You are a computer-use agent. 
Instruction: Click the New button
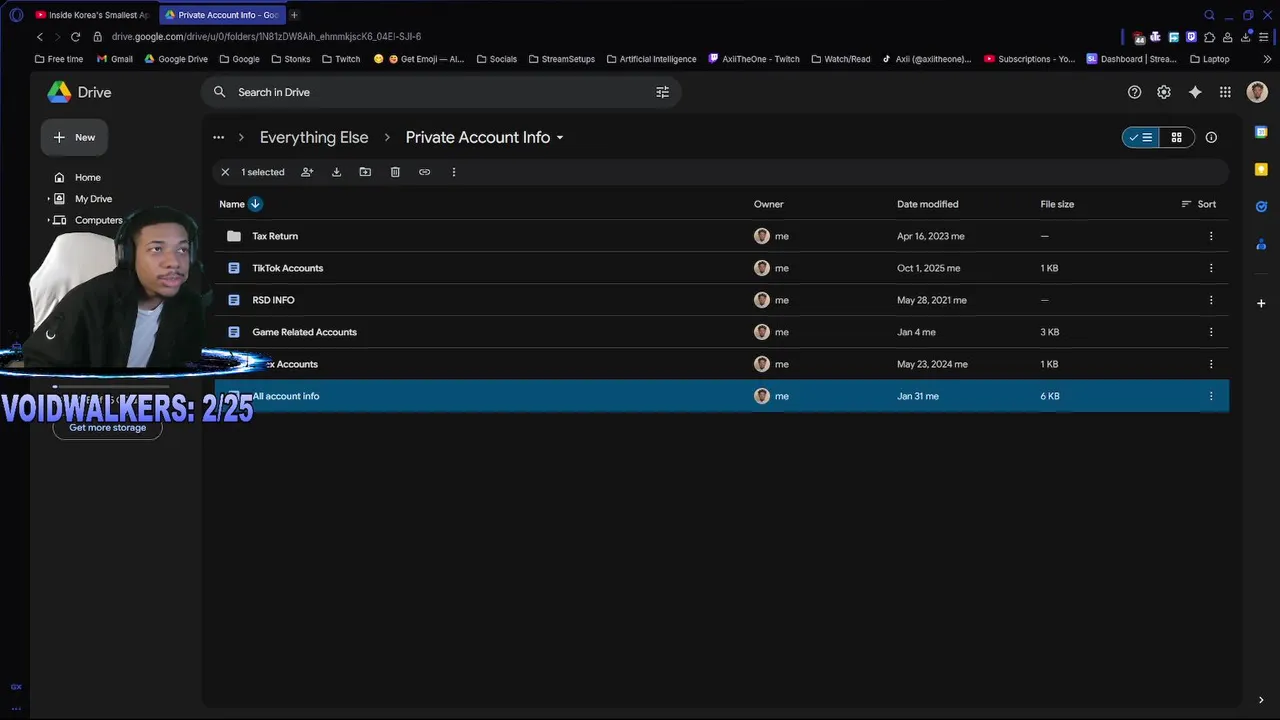pyautogui.click(x=74, y=137)
